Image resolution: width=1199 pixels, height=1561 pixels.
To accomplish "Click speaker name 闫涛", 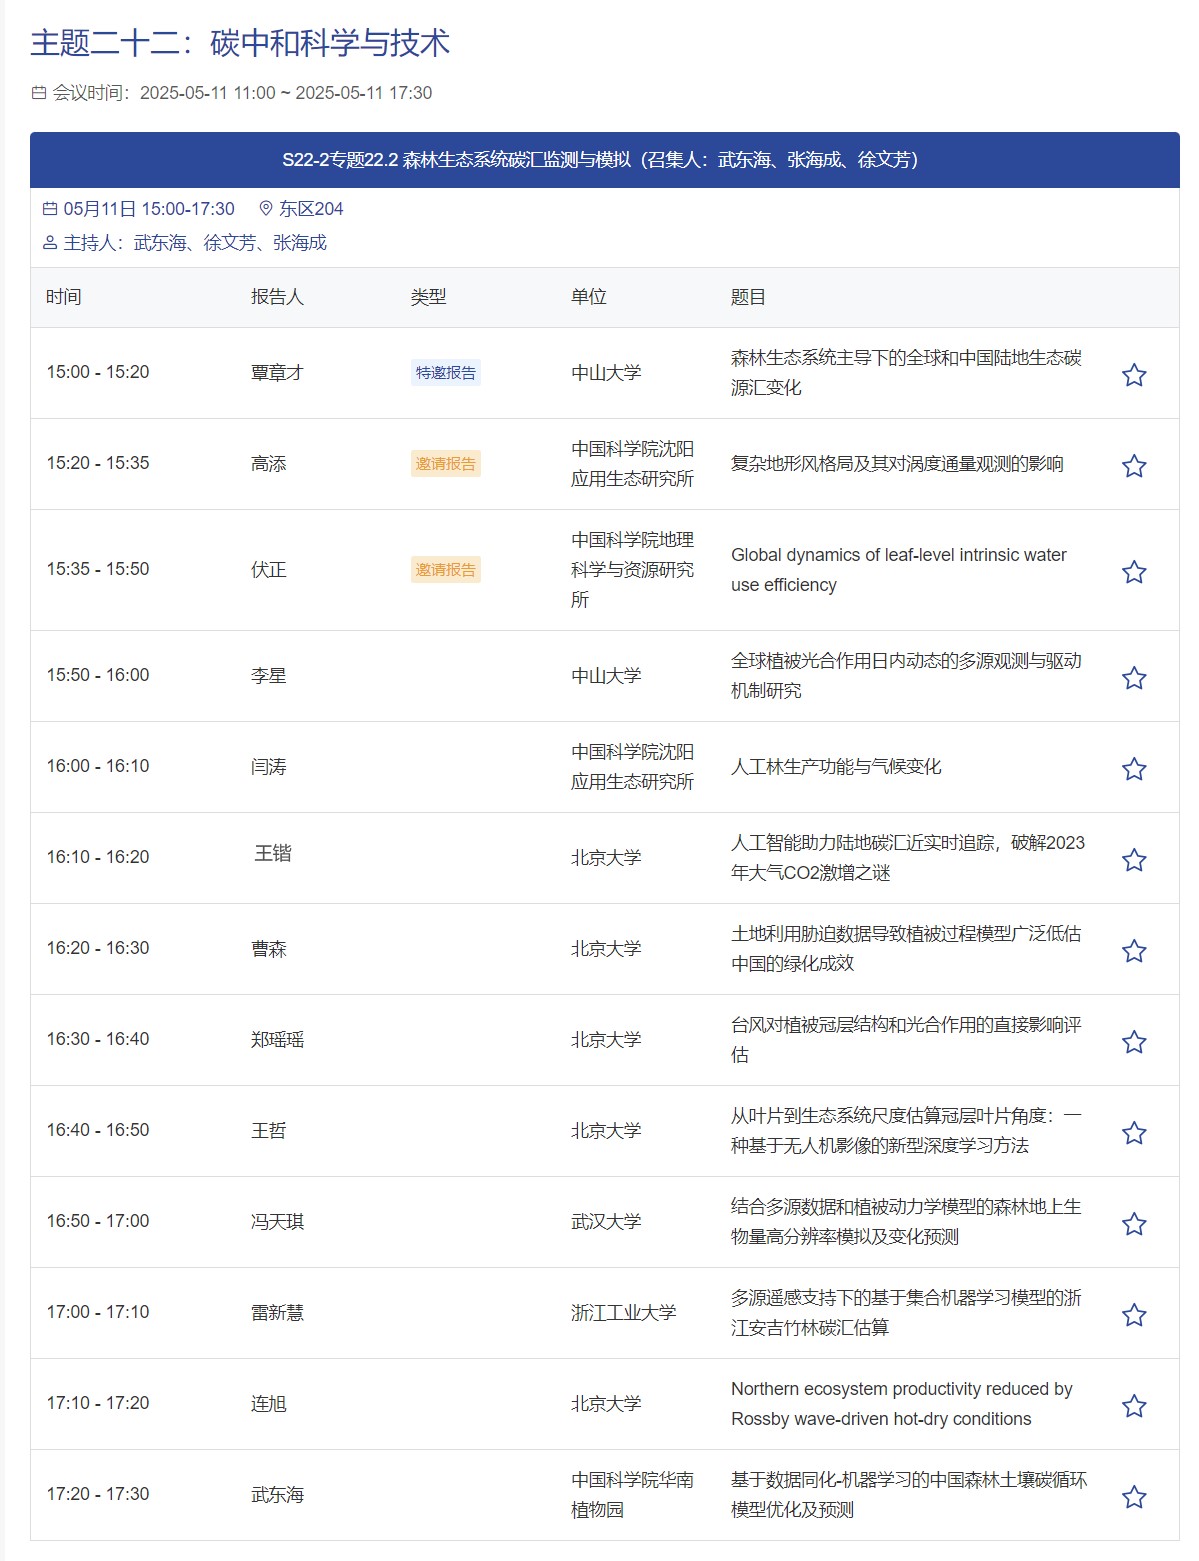I will (x=268, y=767).
